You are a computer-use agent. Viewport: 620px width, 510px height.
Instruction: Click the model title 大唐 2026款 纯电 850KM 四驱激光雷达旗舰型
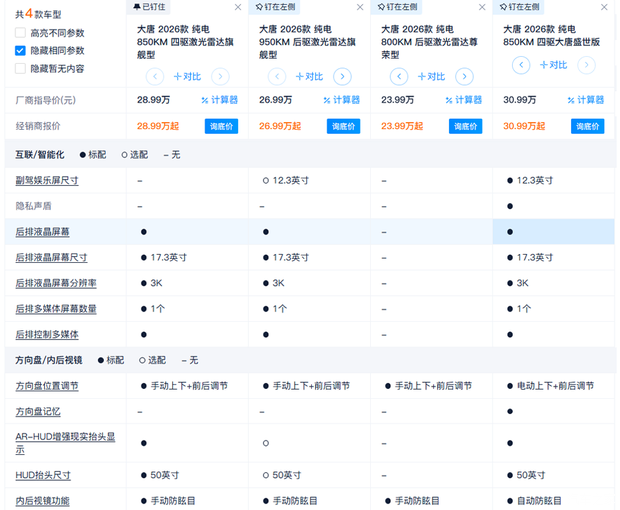185,42
